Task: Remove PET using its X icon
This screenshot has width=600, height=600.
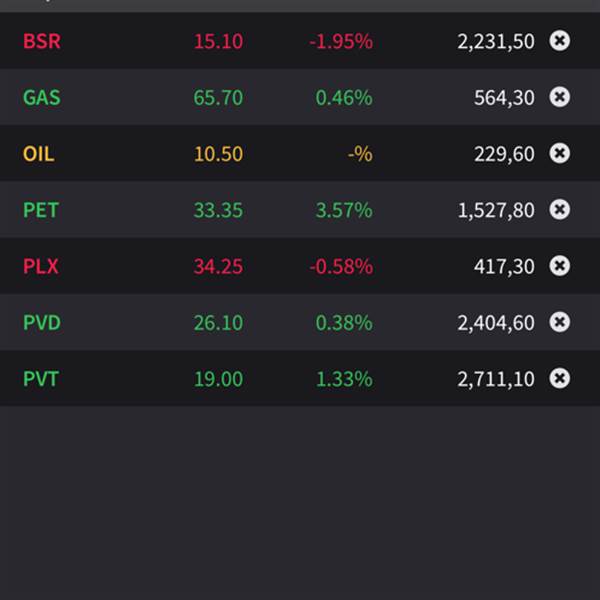Action: [x=560, y=210]
